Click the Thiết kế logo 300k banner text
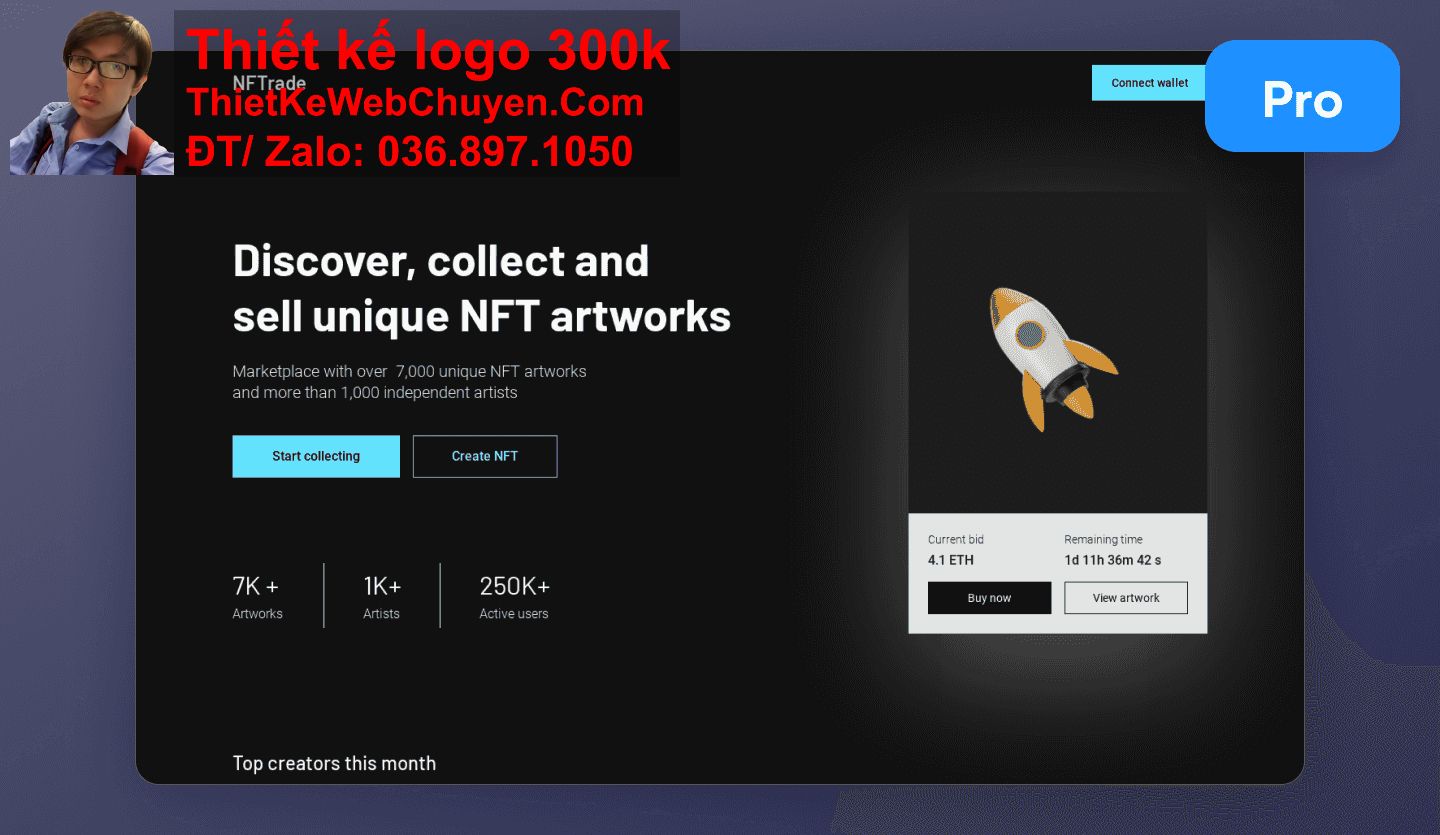1440x835 pixels. (x=428, y=50)
